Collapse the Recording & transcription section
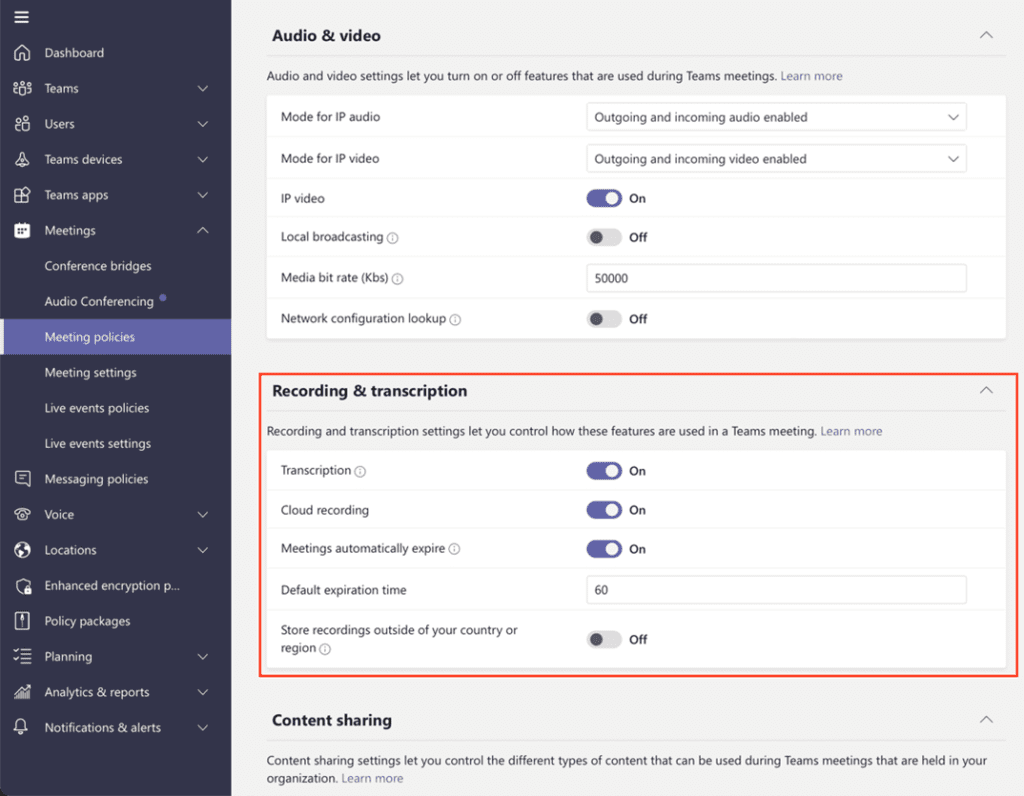Viewport: 1024px width, 796px height. pos(986,391)
